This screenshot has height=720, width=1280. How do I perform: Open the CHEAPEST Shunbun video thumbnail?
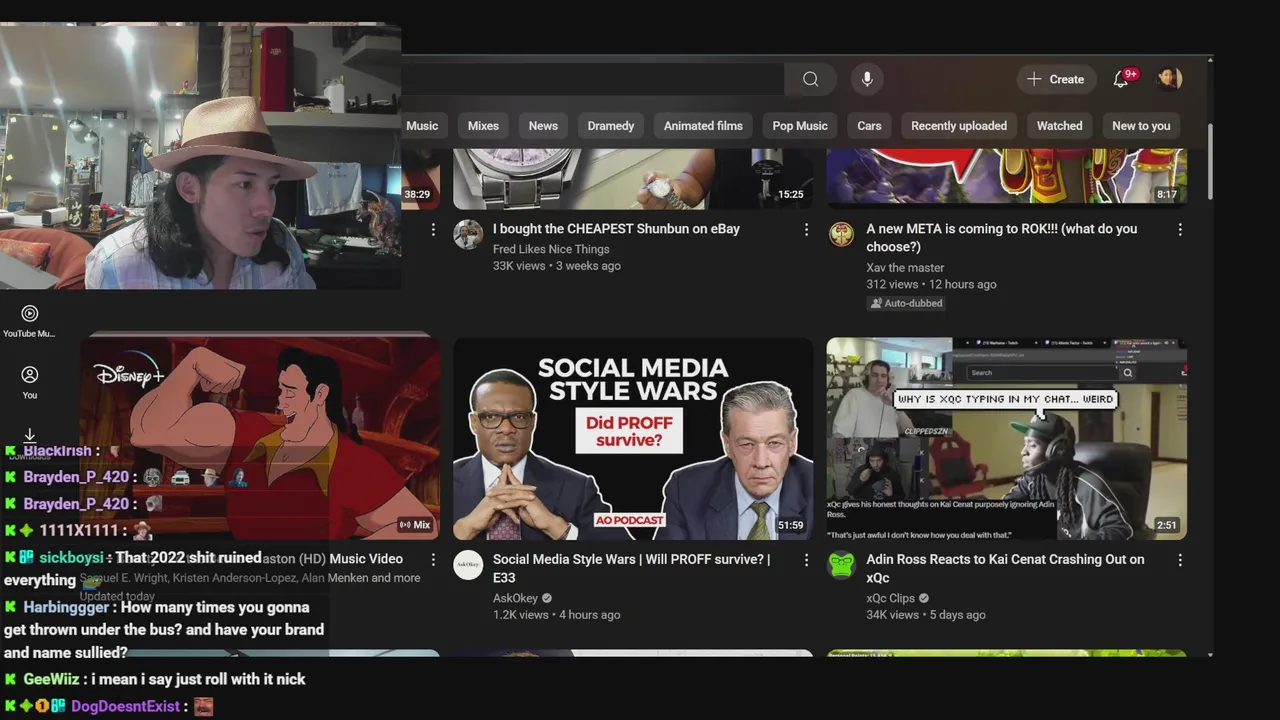click(x=633, y=178)
